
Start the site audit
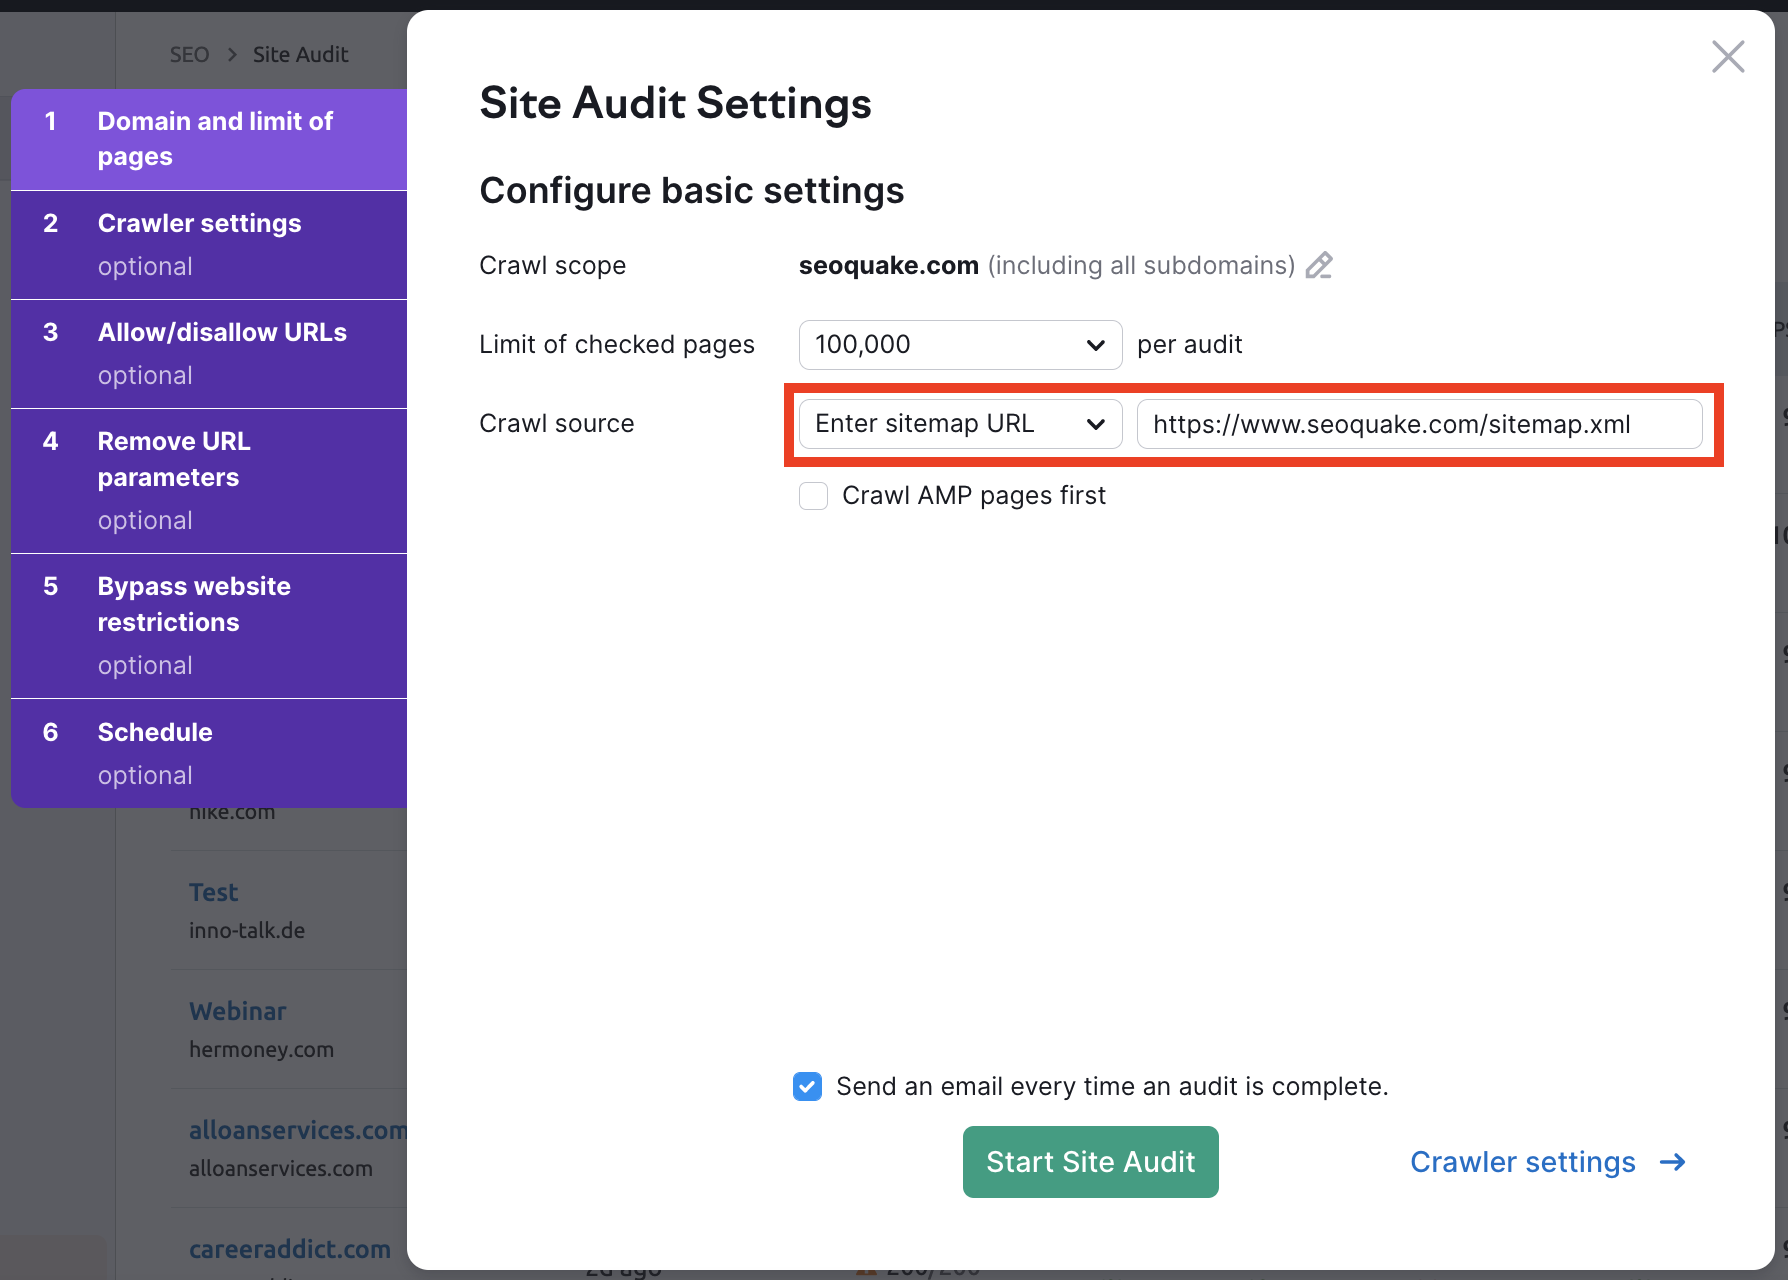(1090, 1162)
